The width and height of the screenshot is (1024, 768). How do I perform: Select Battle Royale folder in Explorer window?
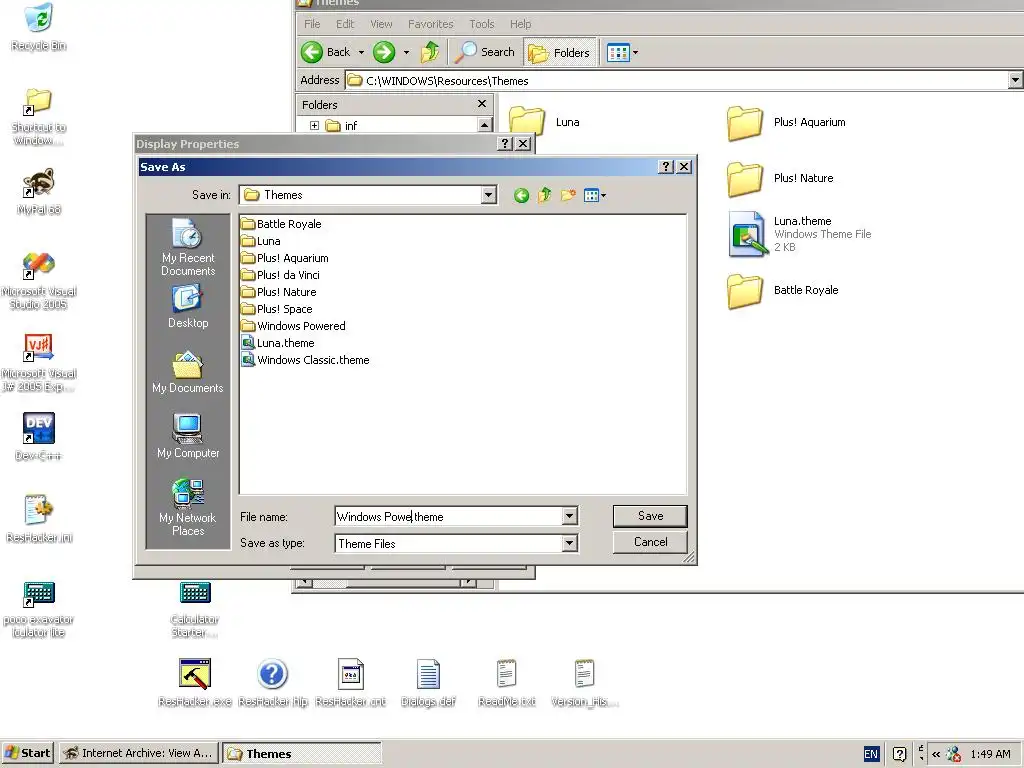point(783,291)
